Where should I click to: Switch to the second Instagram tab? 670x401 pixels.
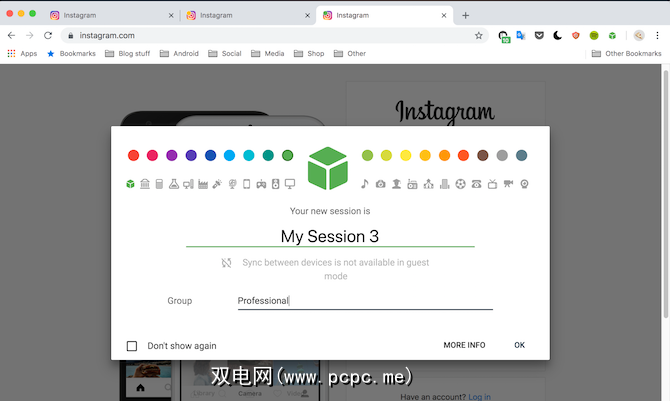tap(248, 15)
